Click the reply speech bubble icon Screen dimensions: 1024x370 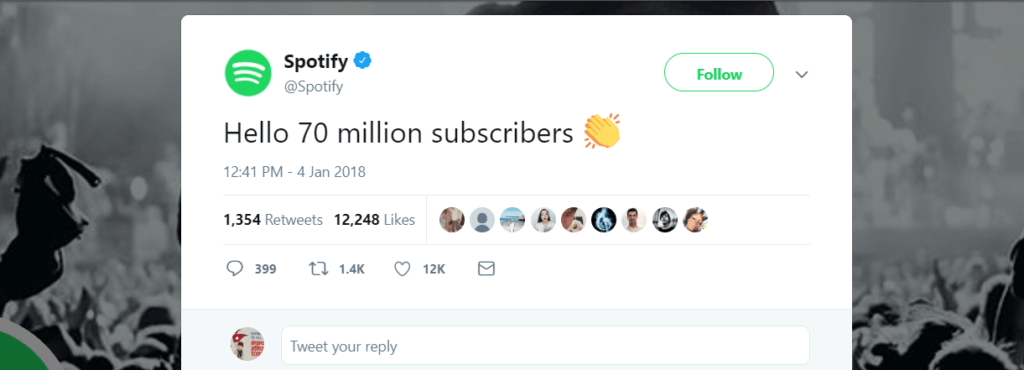234,268
